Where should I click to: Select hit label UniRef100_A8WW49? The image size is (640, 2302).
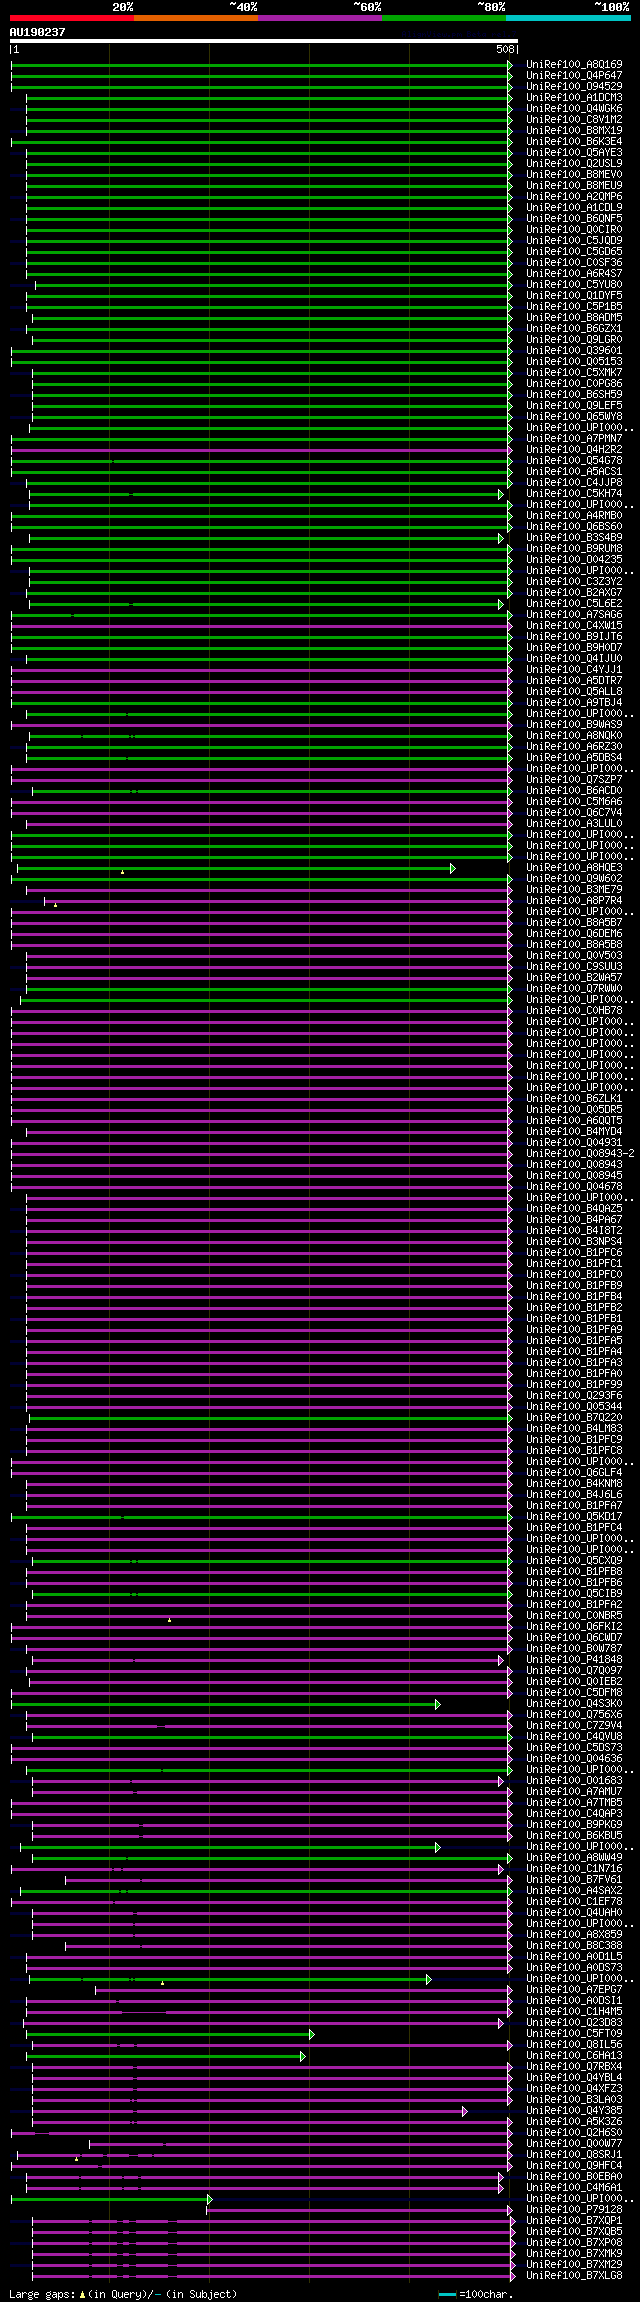[x=574, y=1857]
